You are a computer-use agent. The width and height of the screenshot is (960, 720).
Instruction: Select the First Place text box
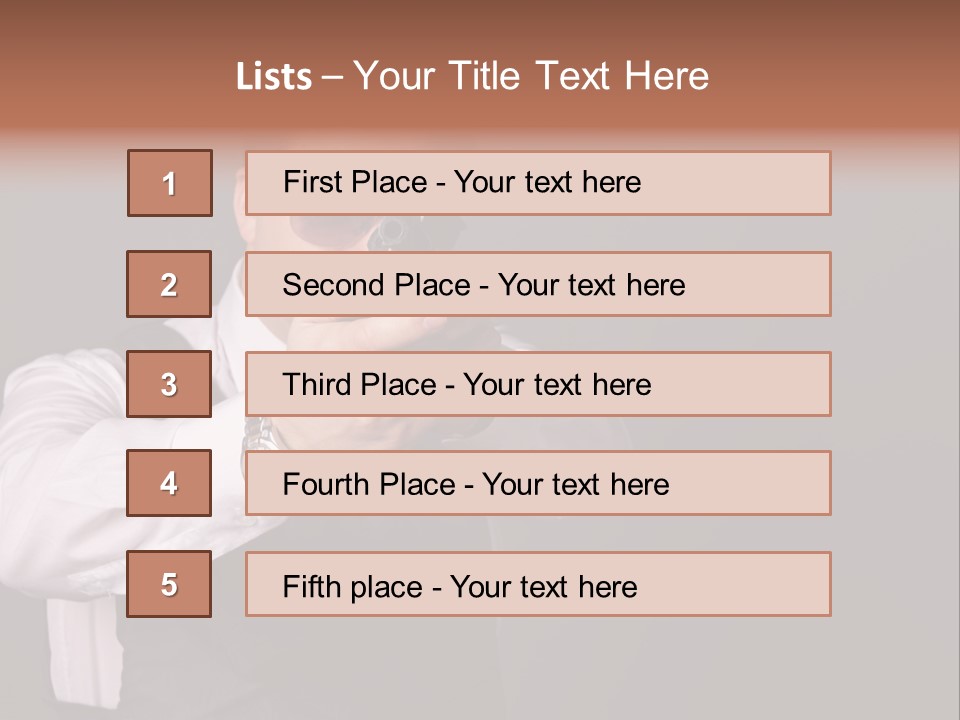point(538,183)
